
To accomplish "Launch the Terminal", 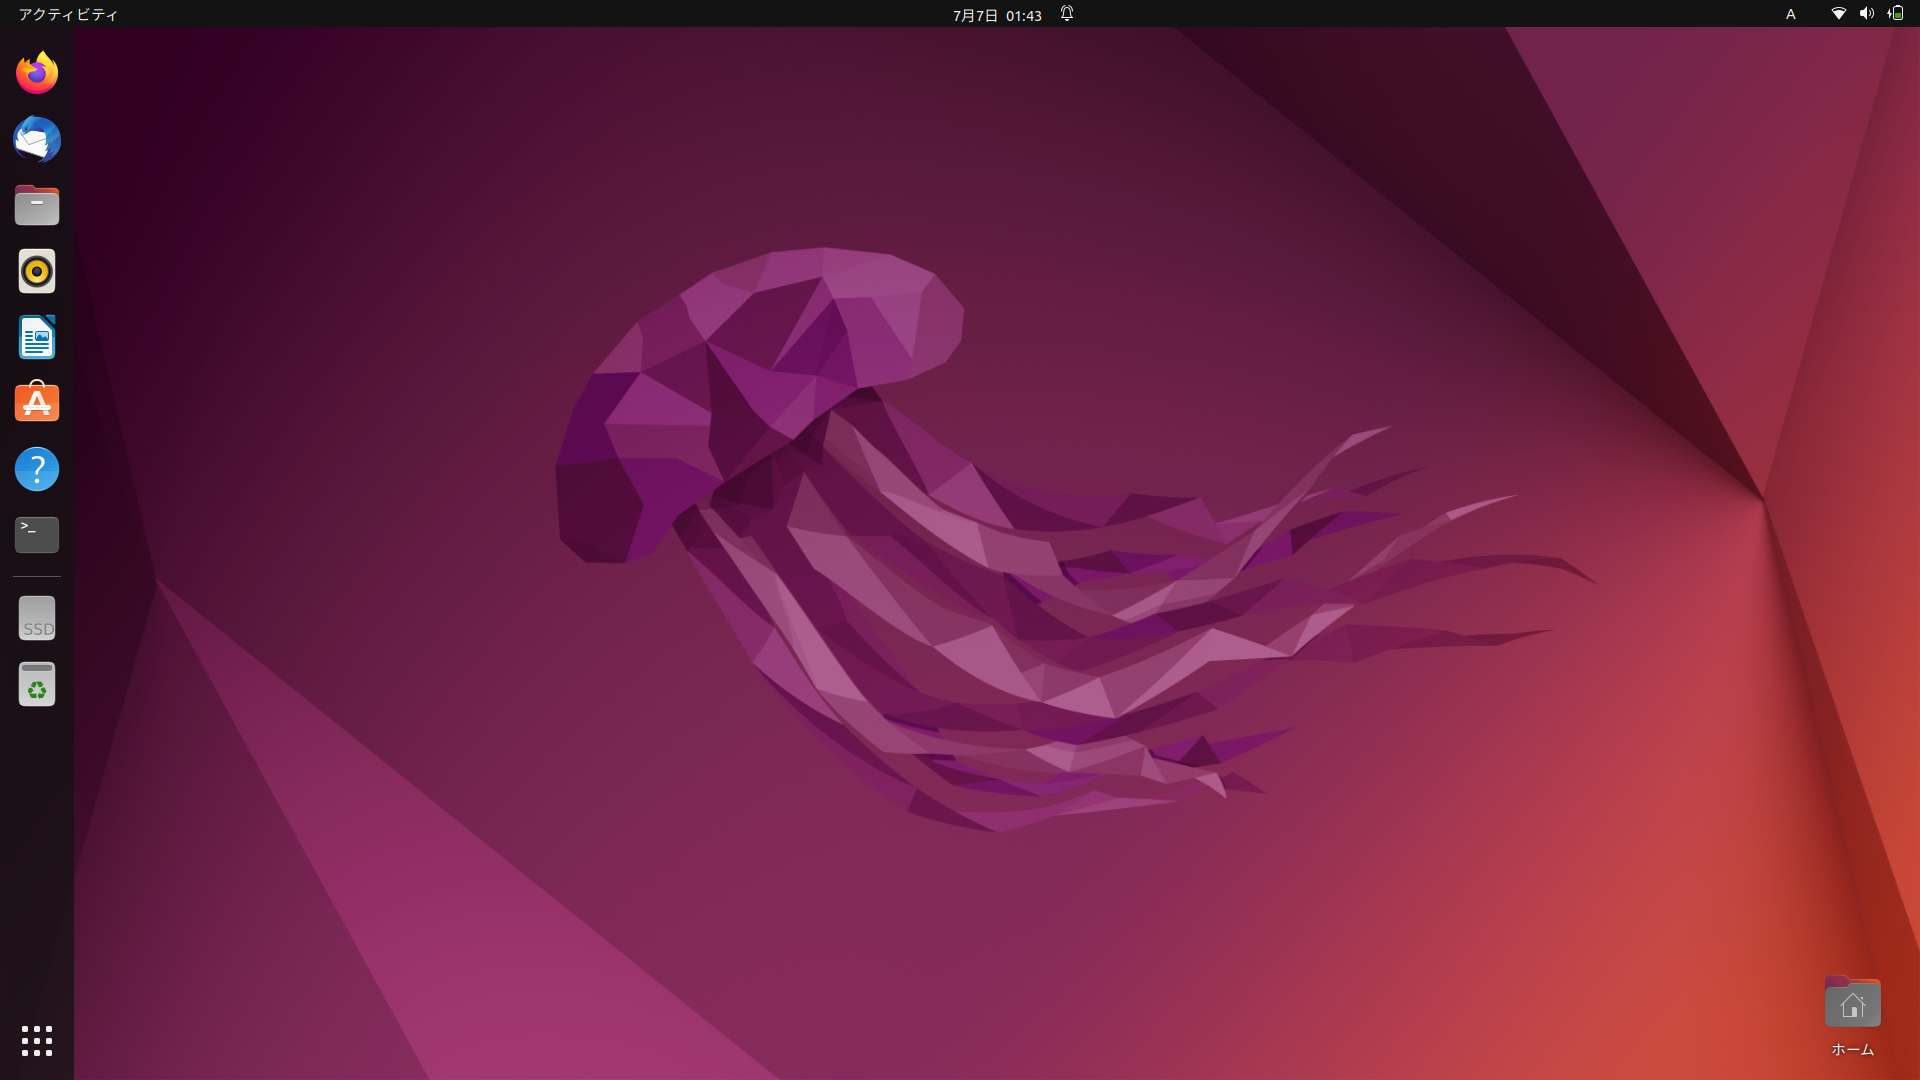I will (x=36, y=534).
